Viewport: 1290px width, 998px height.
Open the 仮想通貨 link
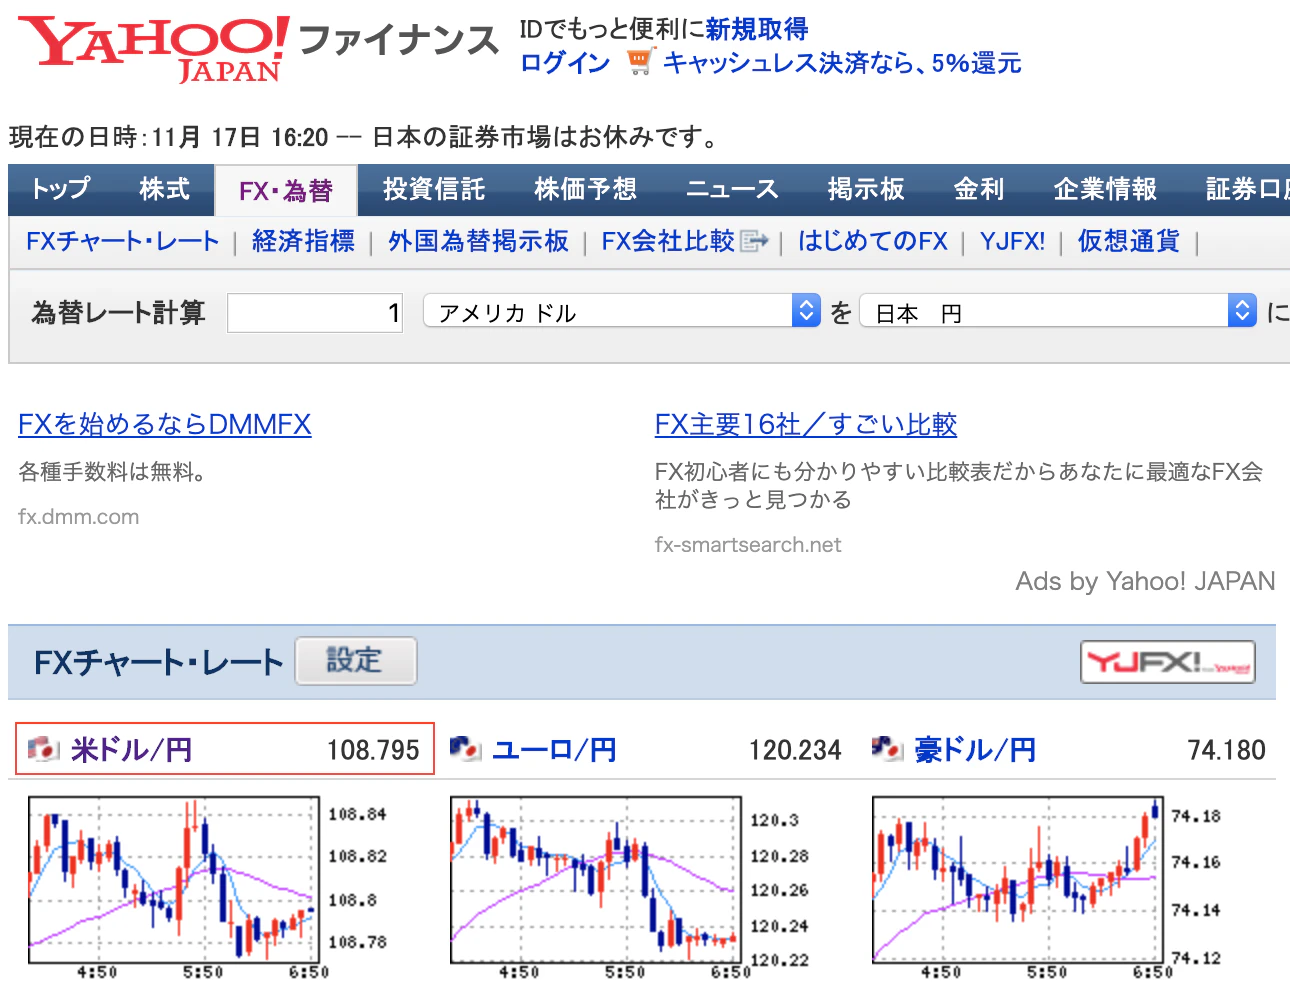[1128, 241]
